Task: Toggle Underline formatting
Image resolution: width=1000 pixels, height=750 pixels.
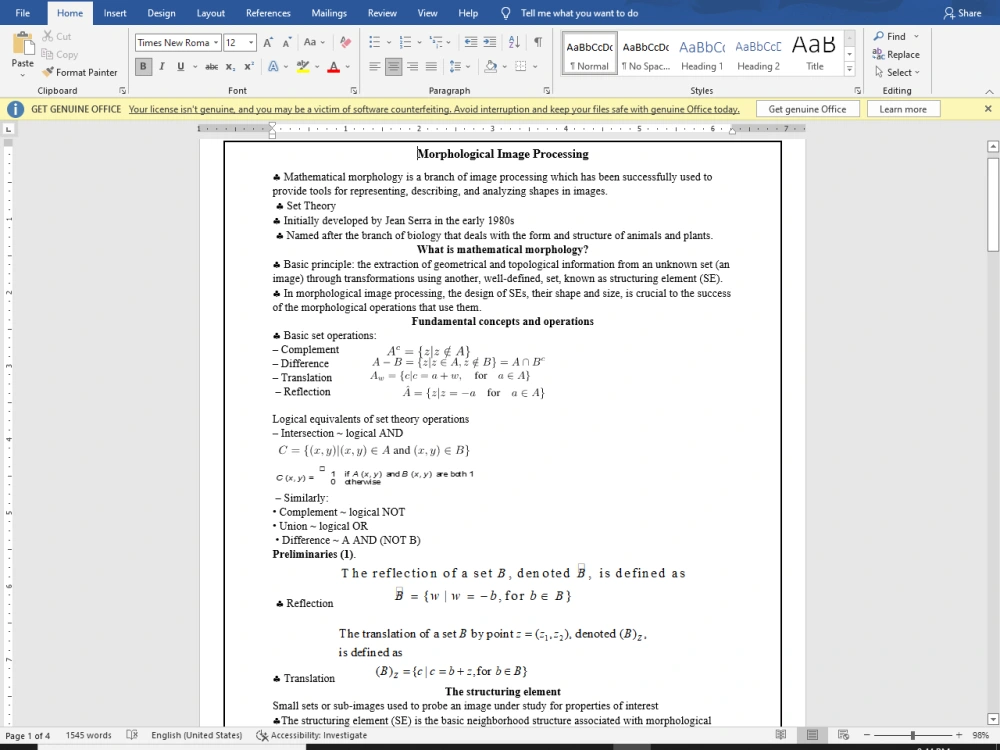Action: pyautogui.click(x=180, y=66)
